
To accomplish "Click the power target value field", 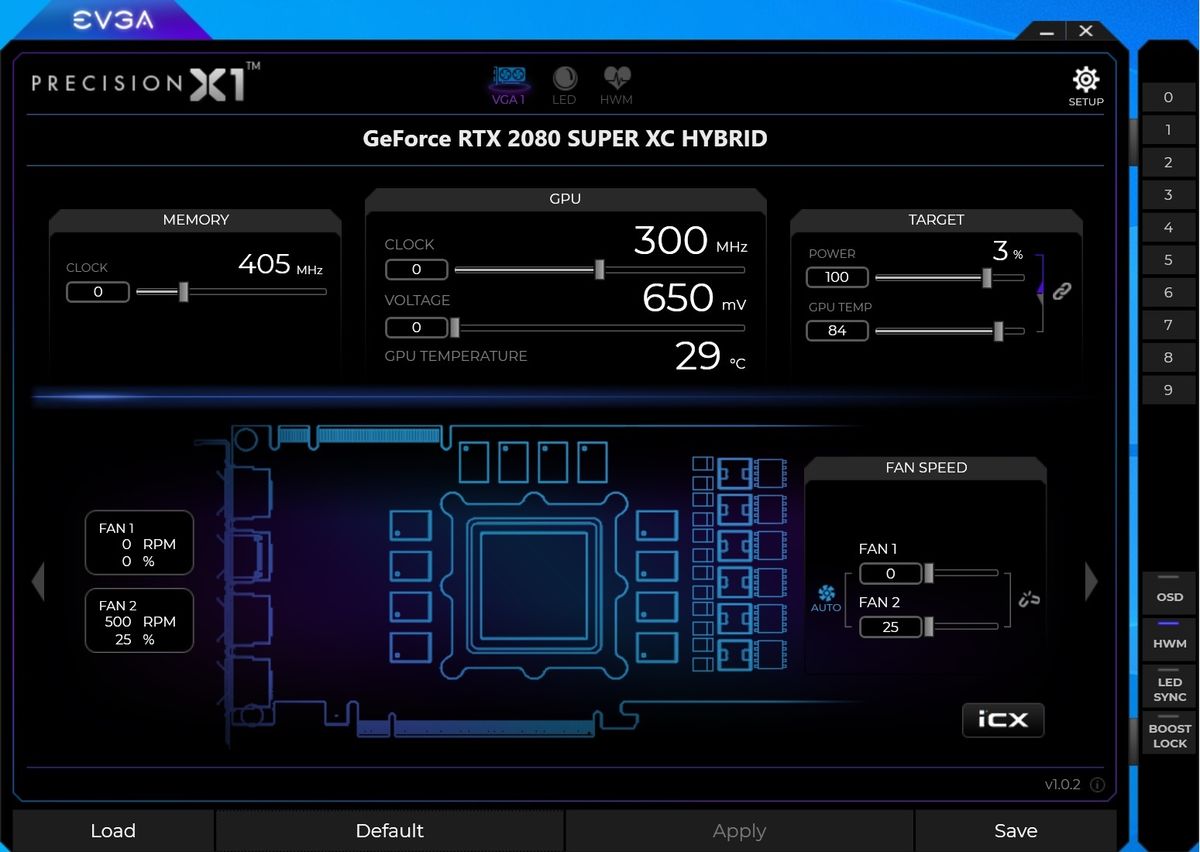I will pyautogui.click(x=837, y=277).
